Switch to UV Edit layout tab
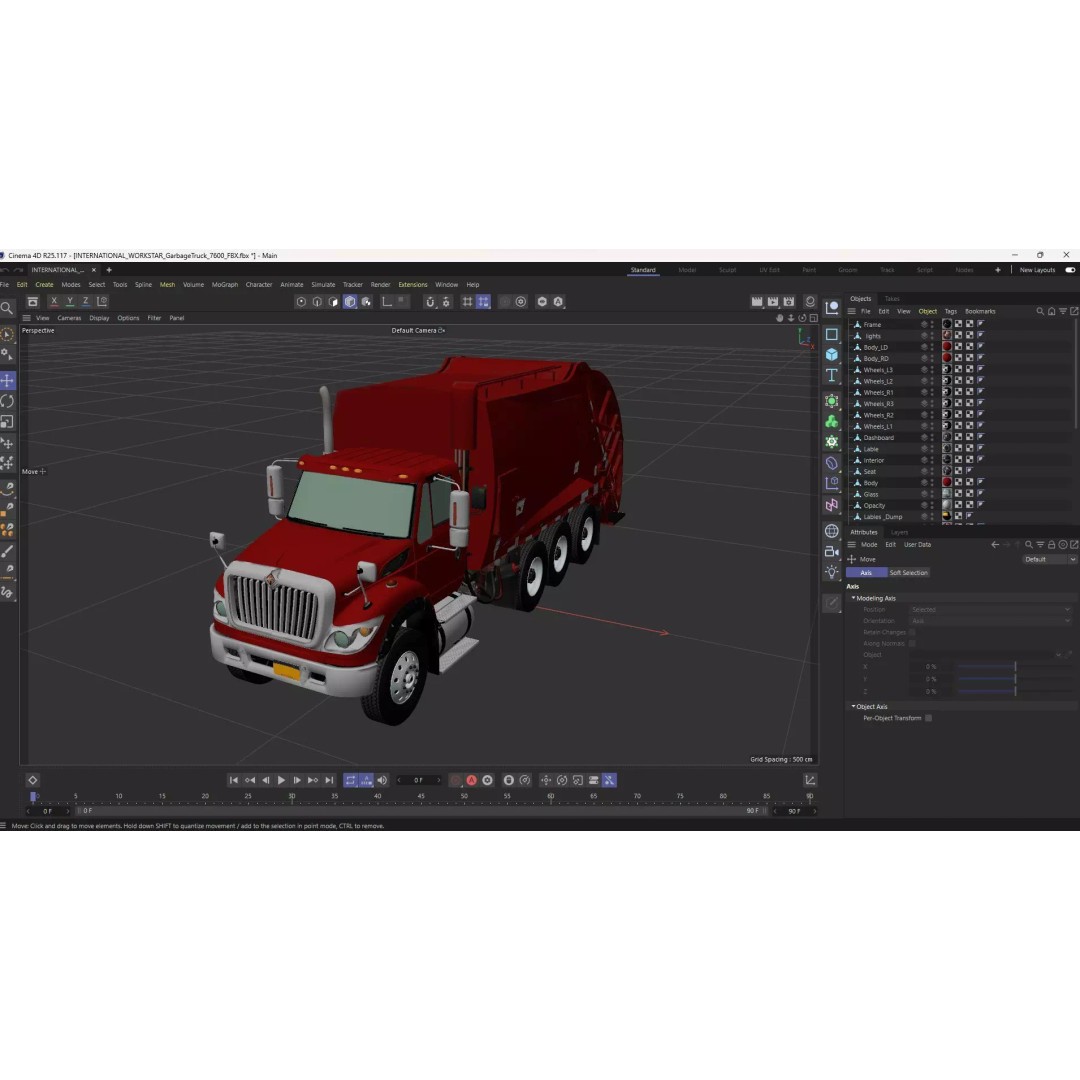Screen dimensions: 1080x1080 click(x=769, y=270)
